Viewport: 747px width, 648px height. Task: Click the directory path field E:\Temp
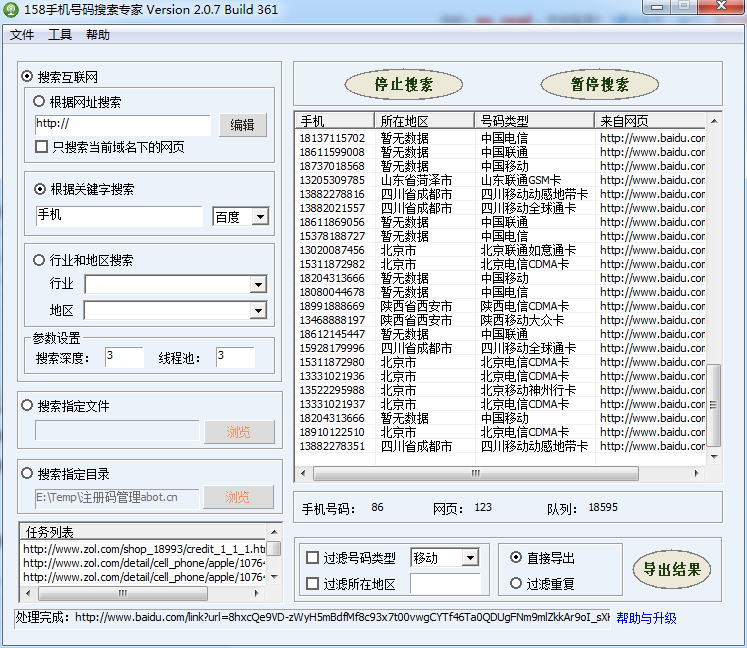click(117, 498)
